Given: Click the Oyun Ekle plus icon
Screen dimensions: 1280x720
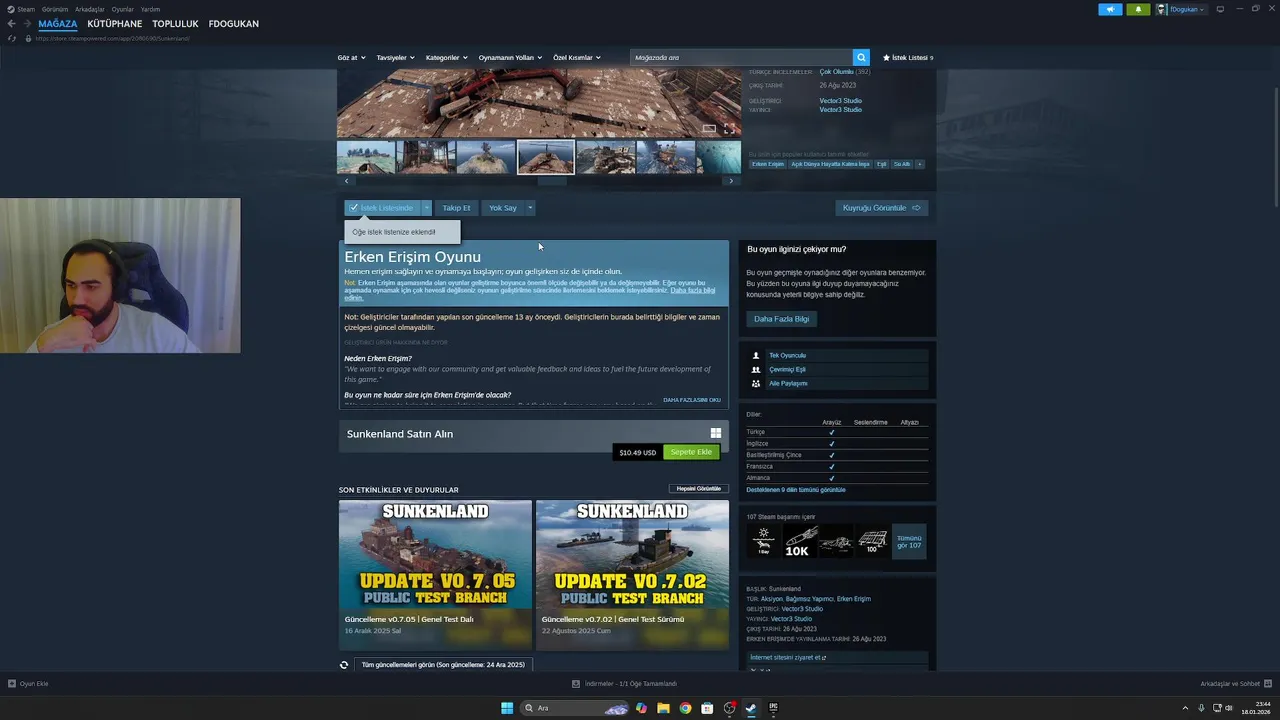Looking at the screenshot, I should tap(12, 684).
